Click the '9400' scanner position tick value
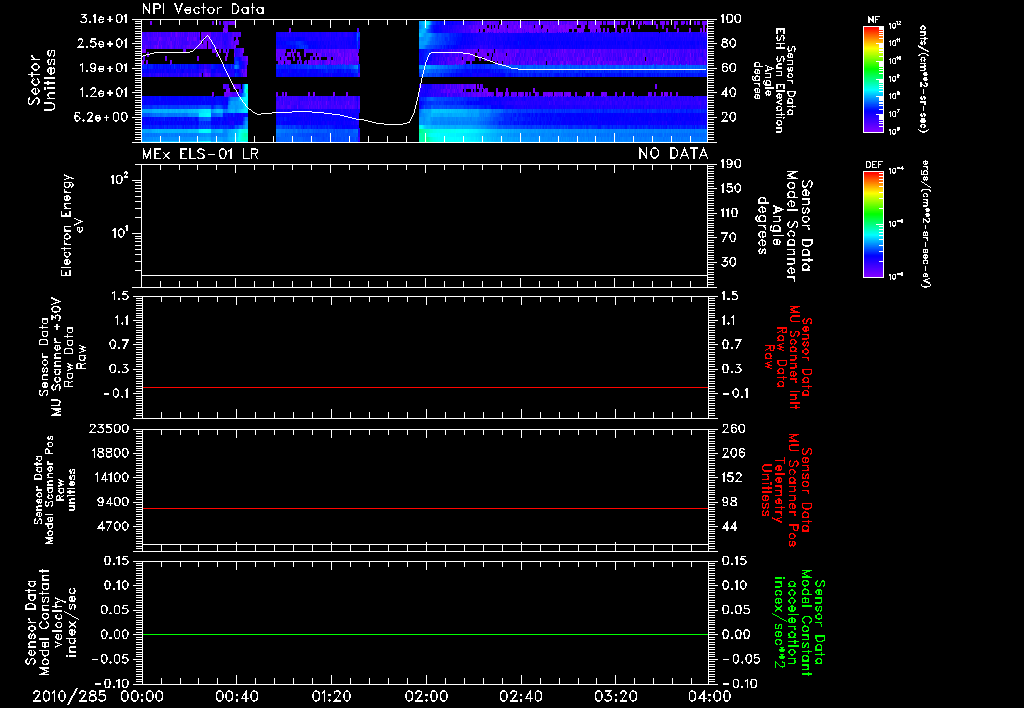This screenshot has width=1024, height=708. [112, 502]
